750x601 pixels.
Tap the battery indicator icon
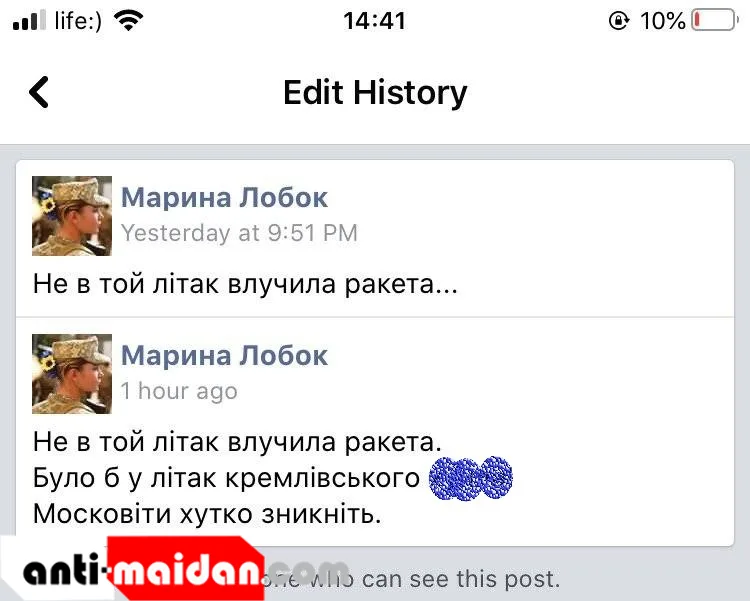[x=715, y=20]
